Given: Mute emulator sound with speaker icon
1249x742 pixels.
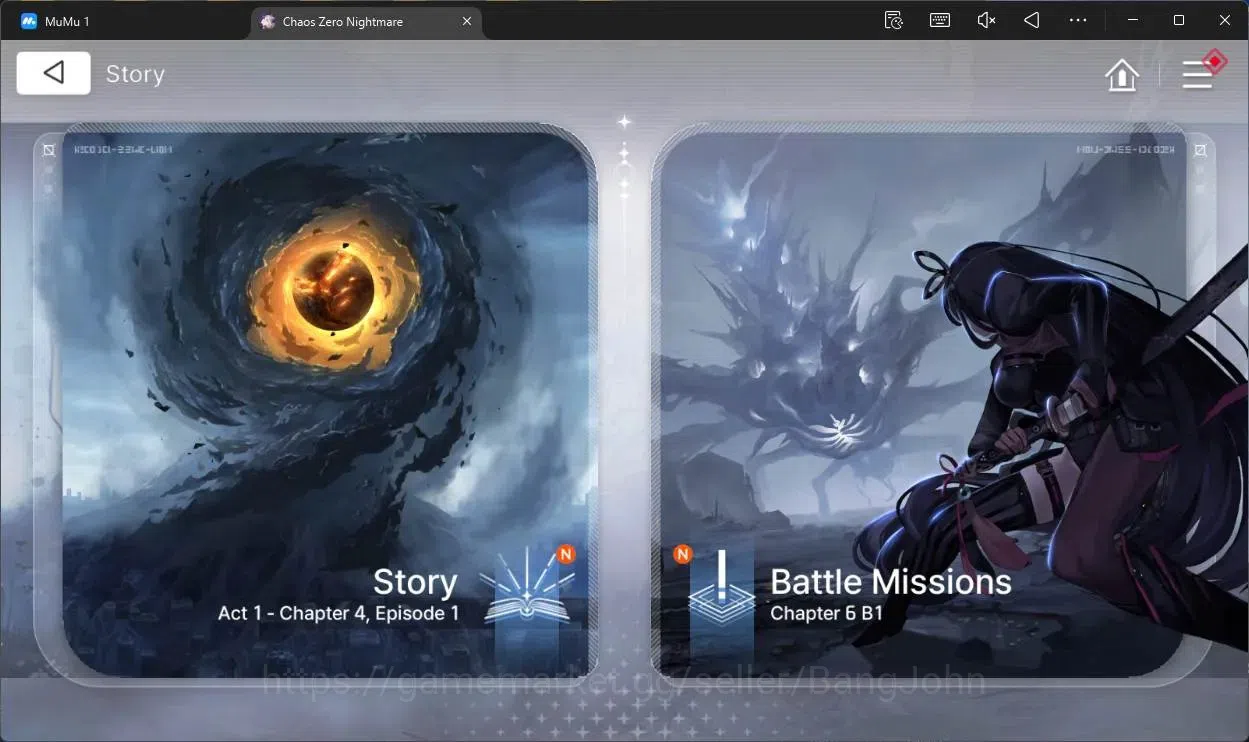Looking at the screenshot, I should coord(986,20).
